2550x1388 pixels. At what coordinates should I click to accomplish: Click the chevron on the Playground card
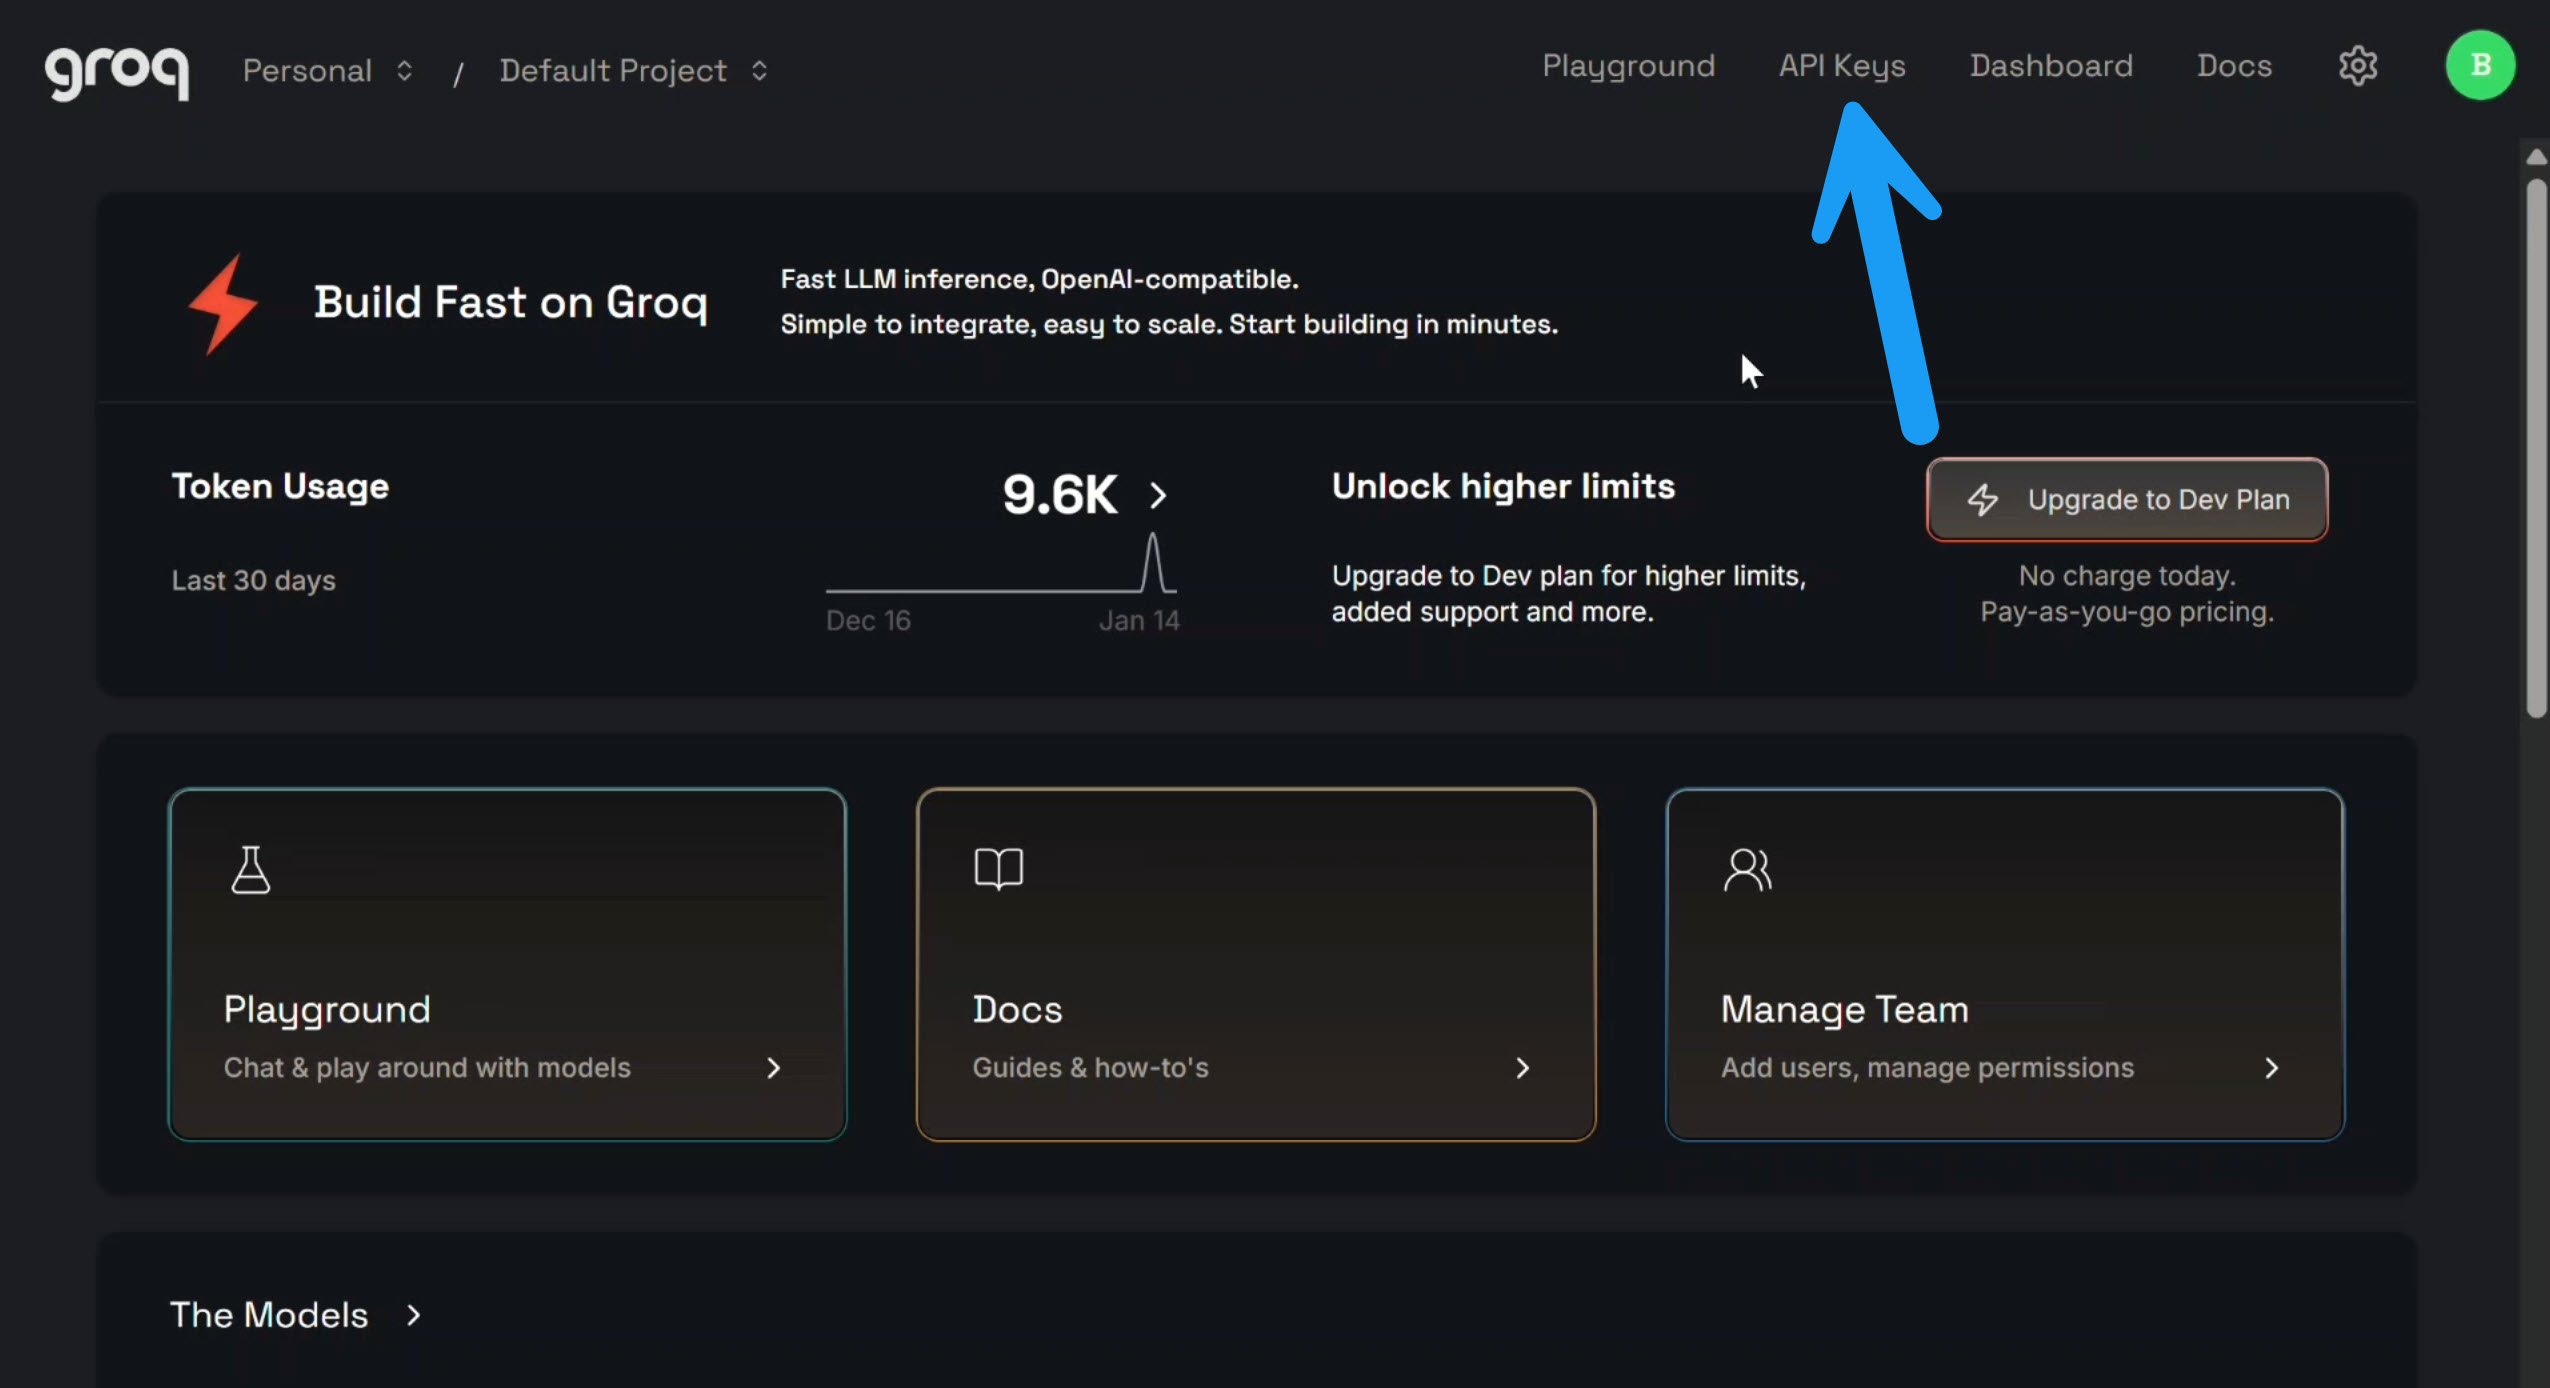[x=773, y=1067]
